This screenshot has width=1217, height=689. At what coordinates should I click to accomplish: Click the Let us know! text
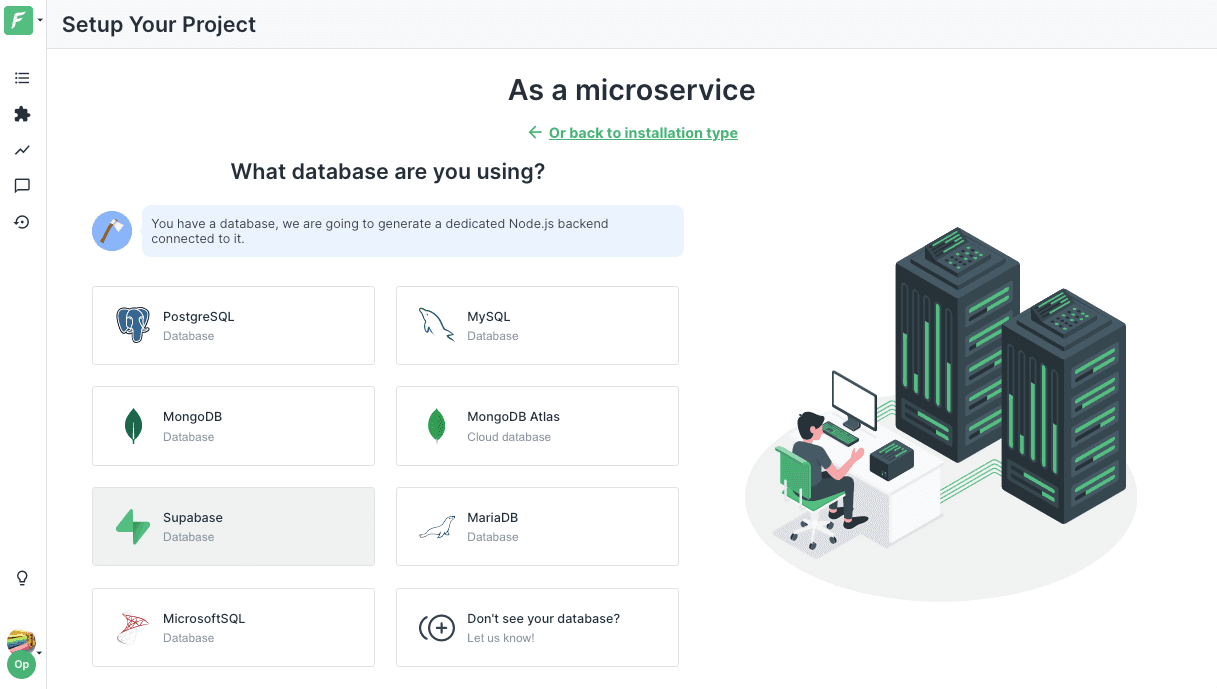point(501,638)
